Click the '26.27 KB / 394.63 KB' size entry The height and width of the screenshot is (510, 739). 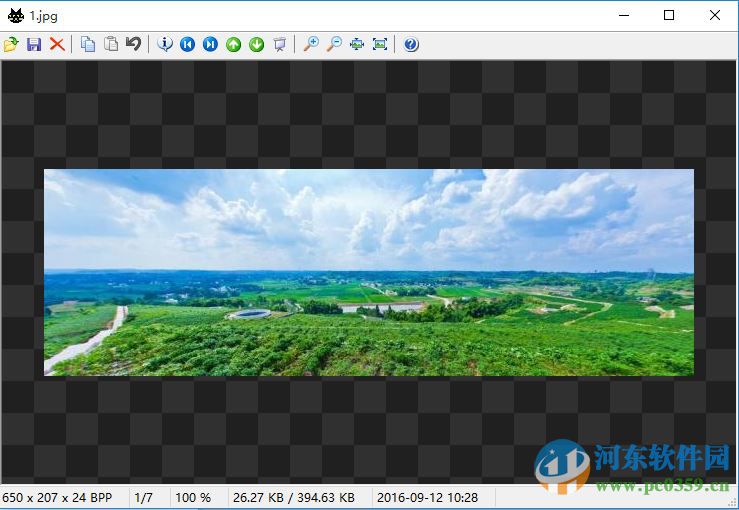[x=294, y=498]
